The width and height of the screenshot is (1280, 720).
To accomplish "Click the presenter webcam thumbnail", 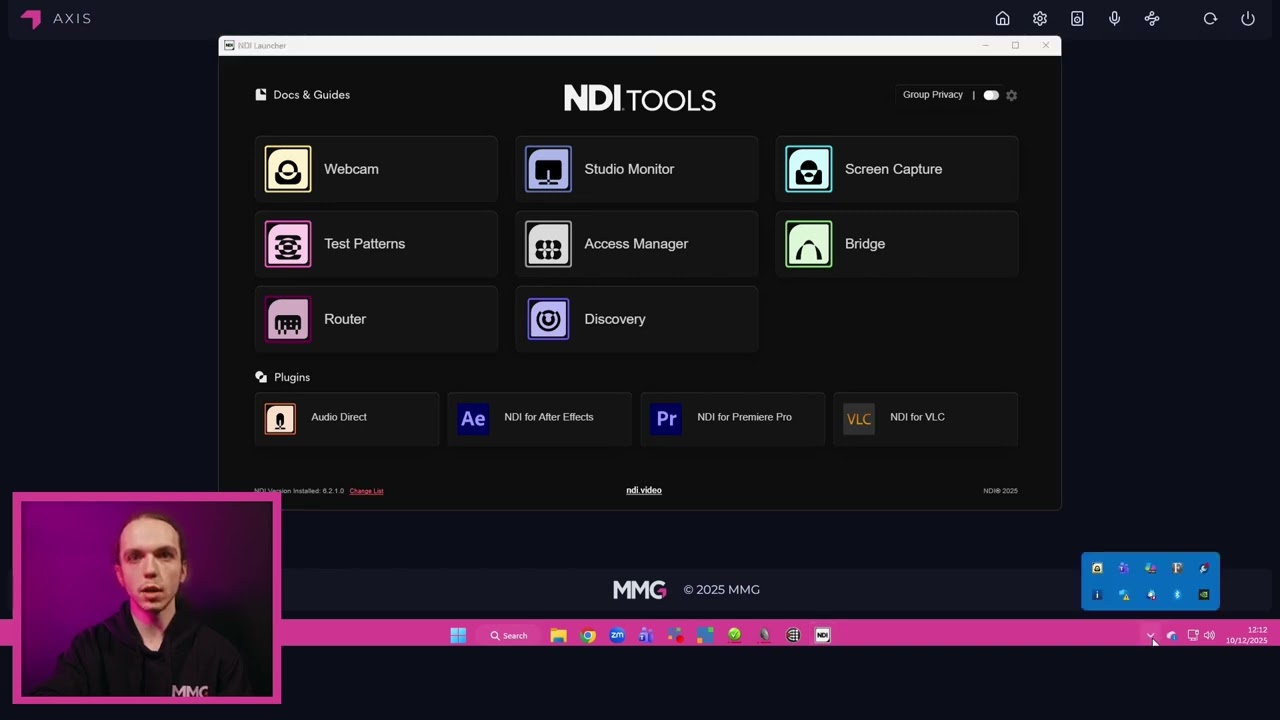I will (x=147, y=598).
